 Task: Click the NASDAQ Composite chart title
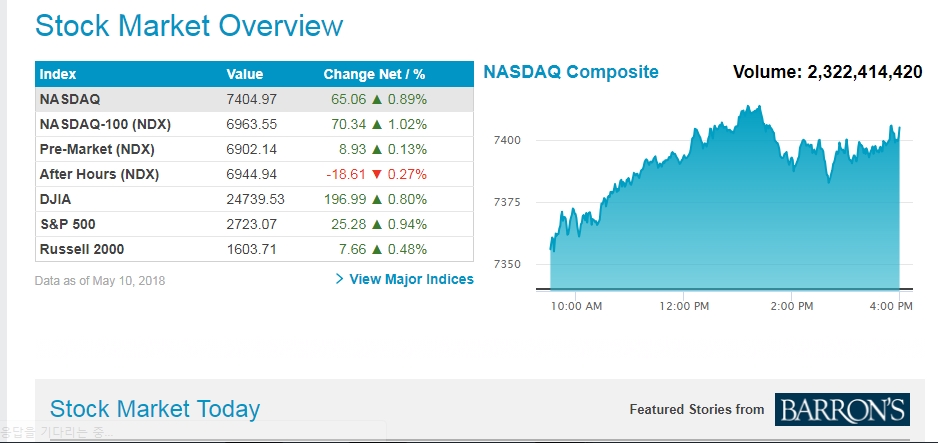571,72
